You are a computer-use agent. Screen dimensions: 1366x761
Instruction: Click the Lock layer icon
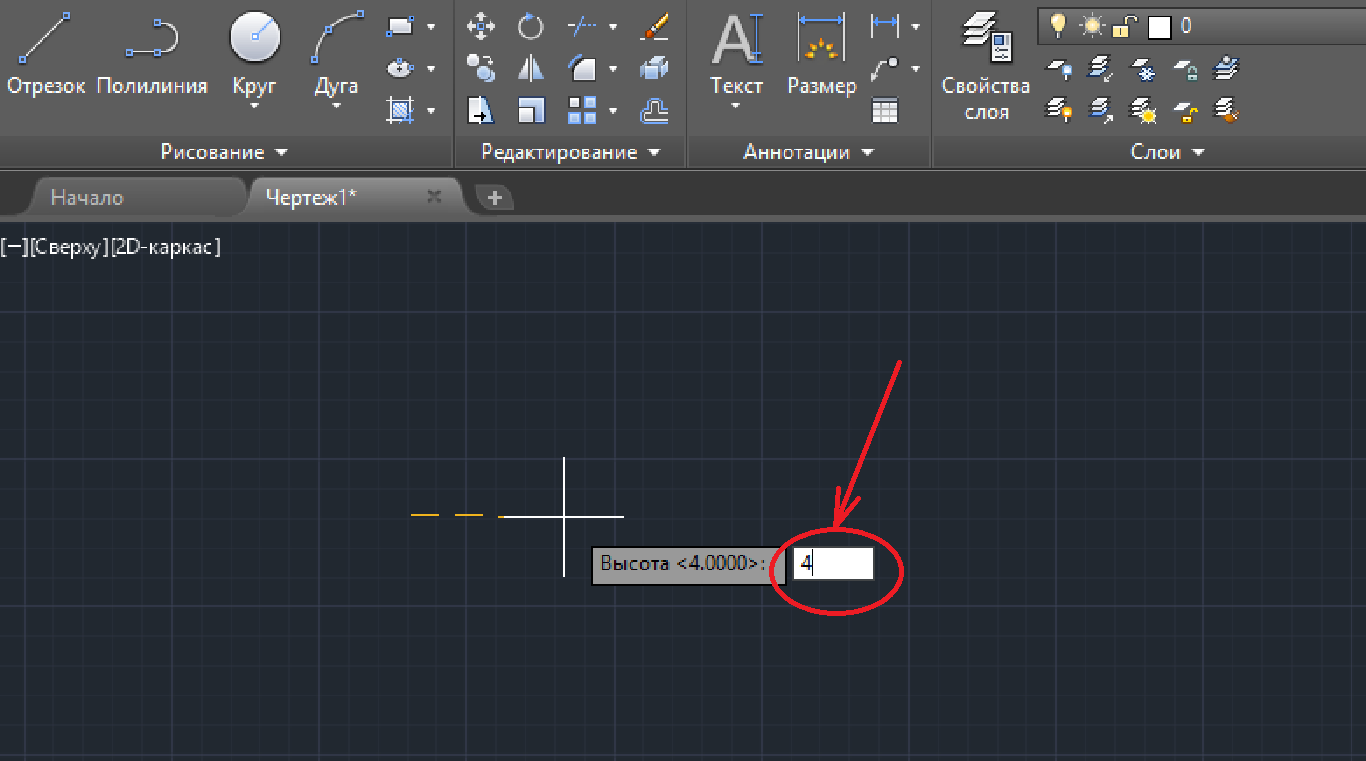click(x=1185, y=68)
